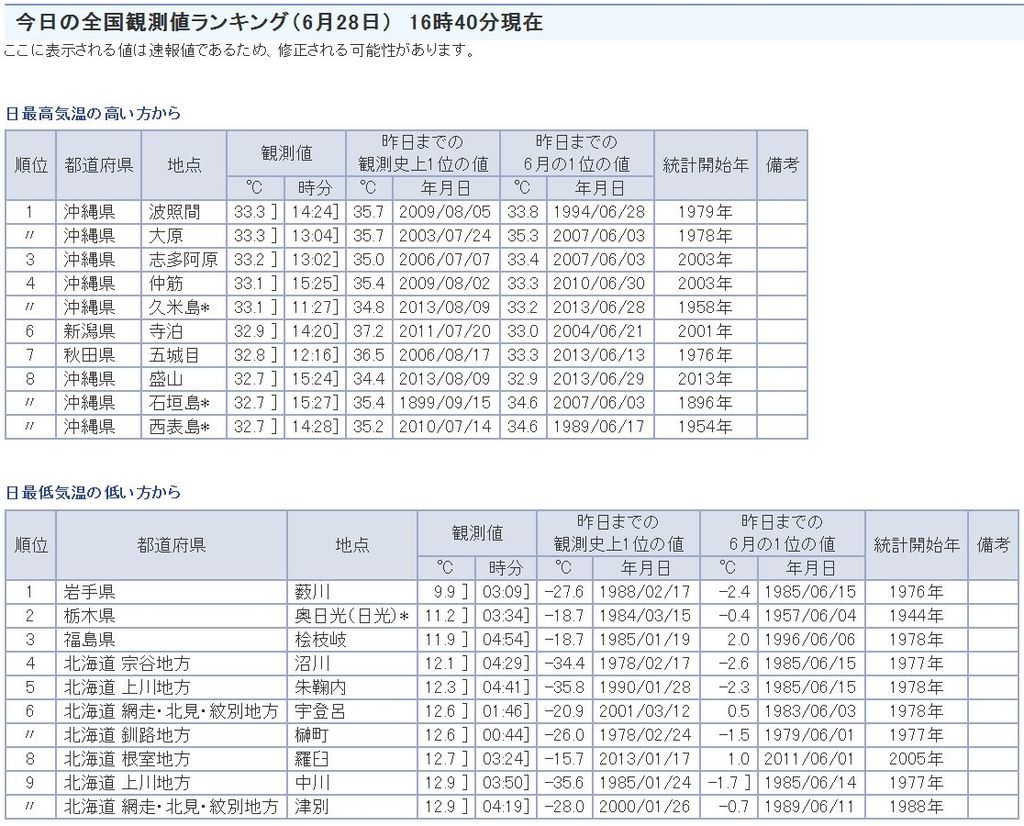1024x826 pixels.
Task: Click the 栃木県 prefecture cell
Action: 90,615
